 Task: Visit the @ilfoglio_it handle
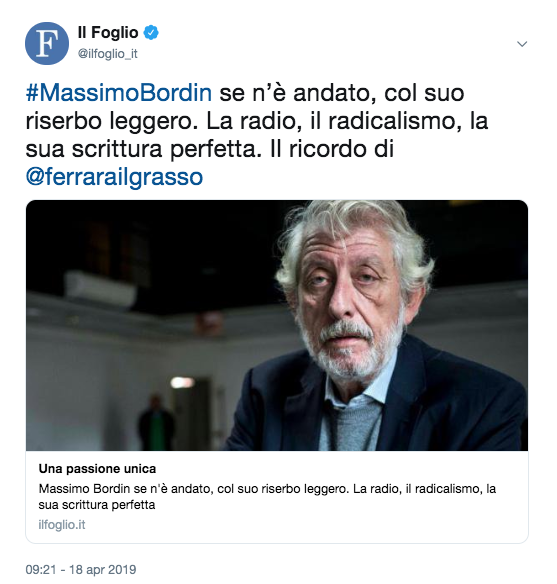[x=108, y=54]
